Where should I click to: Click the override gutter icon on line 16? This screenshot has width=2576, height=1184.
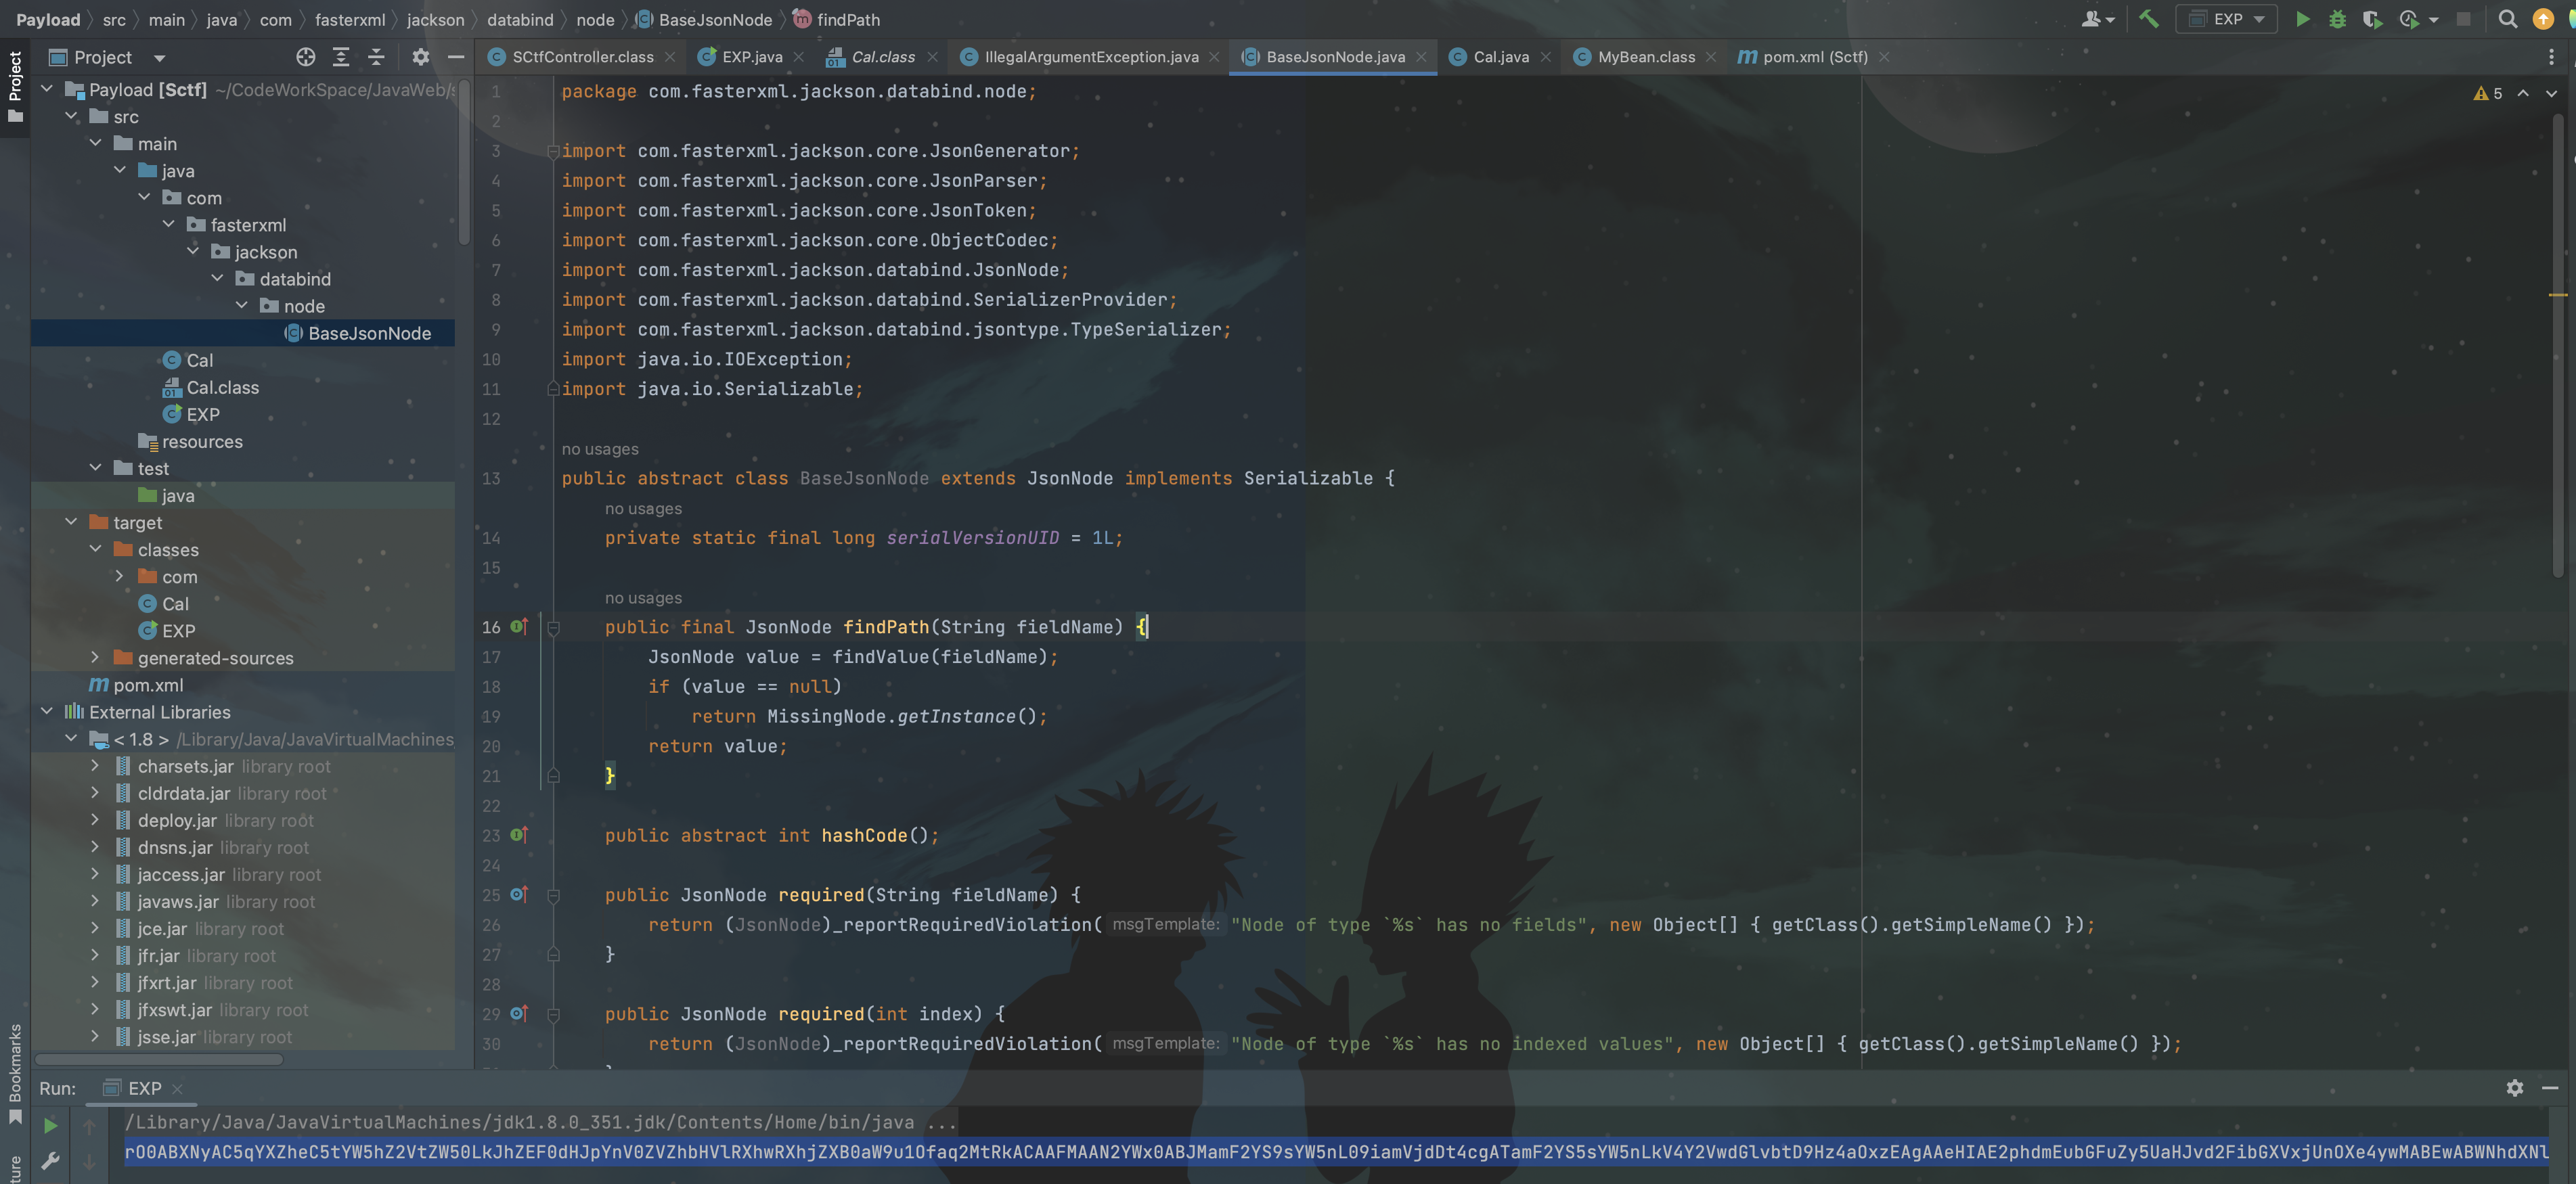tap(519, 627)
